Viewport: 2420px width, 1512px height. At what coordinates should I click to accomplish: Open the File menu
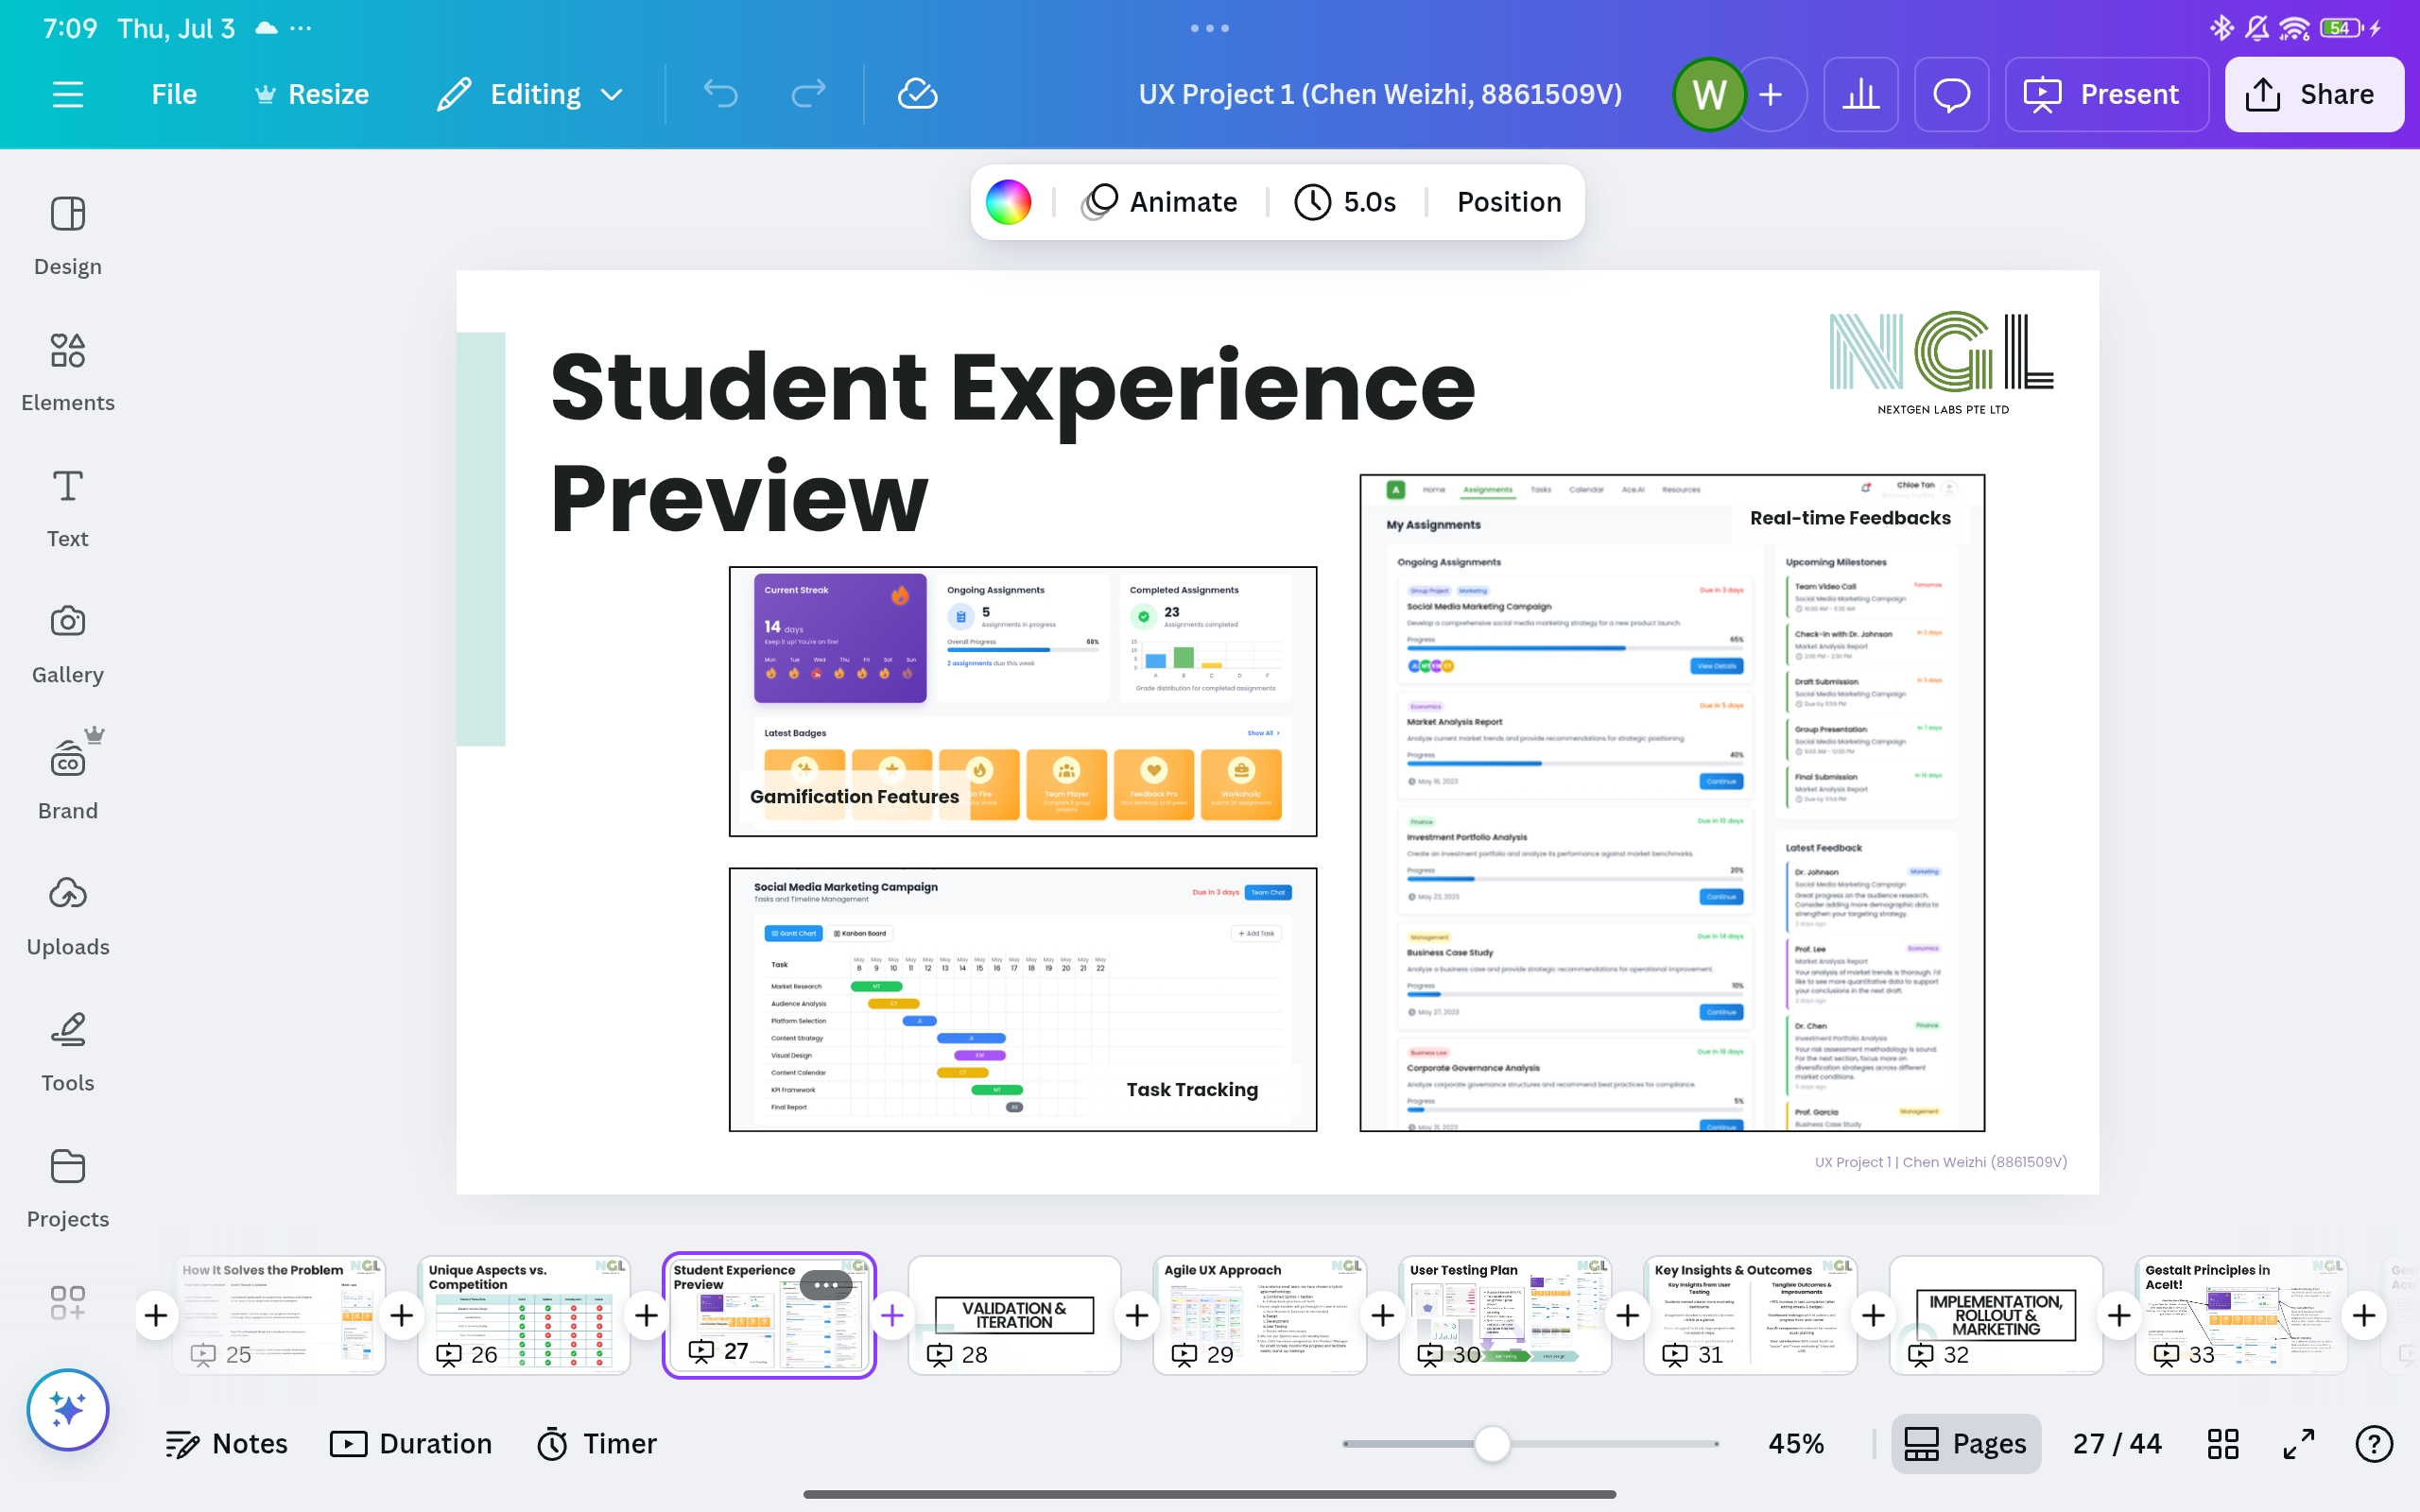click(174, 94)
